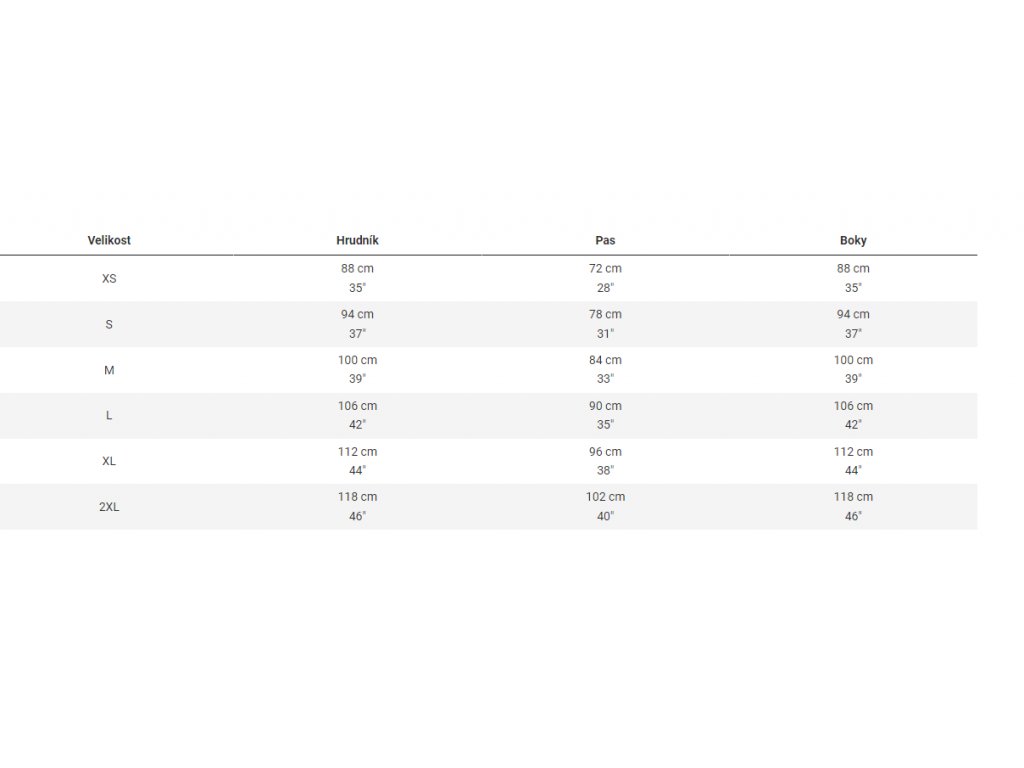The height and width of the screenshot is (768, 1024).
Task: Select the 2XL size row label
Action: 109,507
